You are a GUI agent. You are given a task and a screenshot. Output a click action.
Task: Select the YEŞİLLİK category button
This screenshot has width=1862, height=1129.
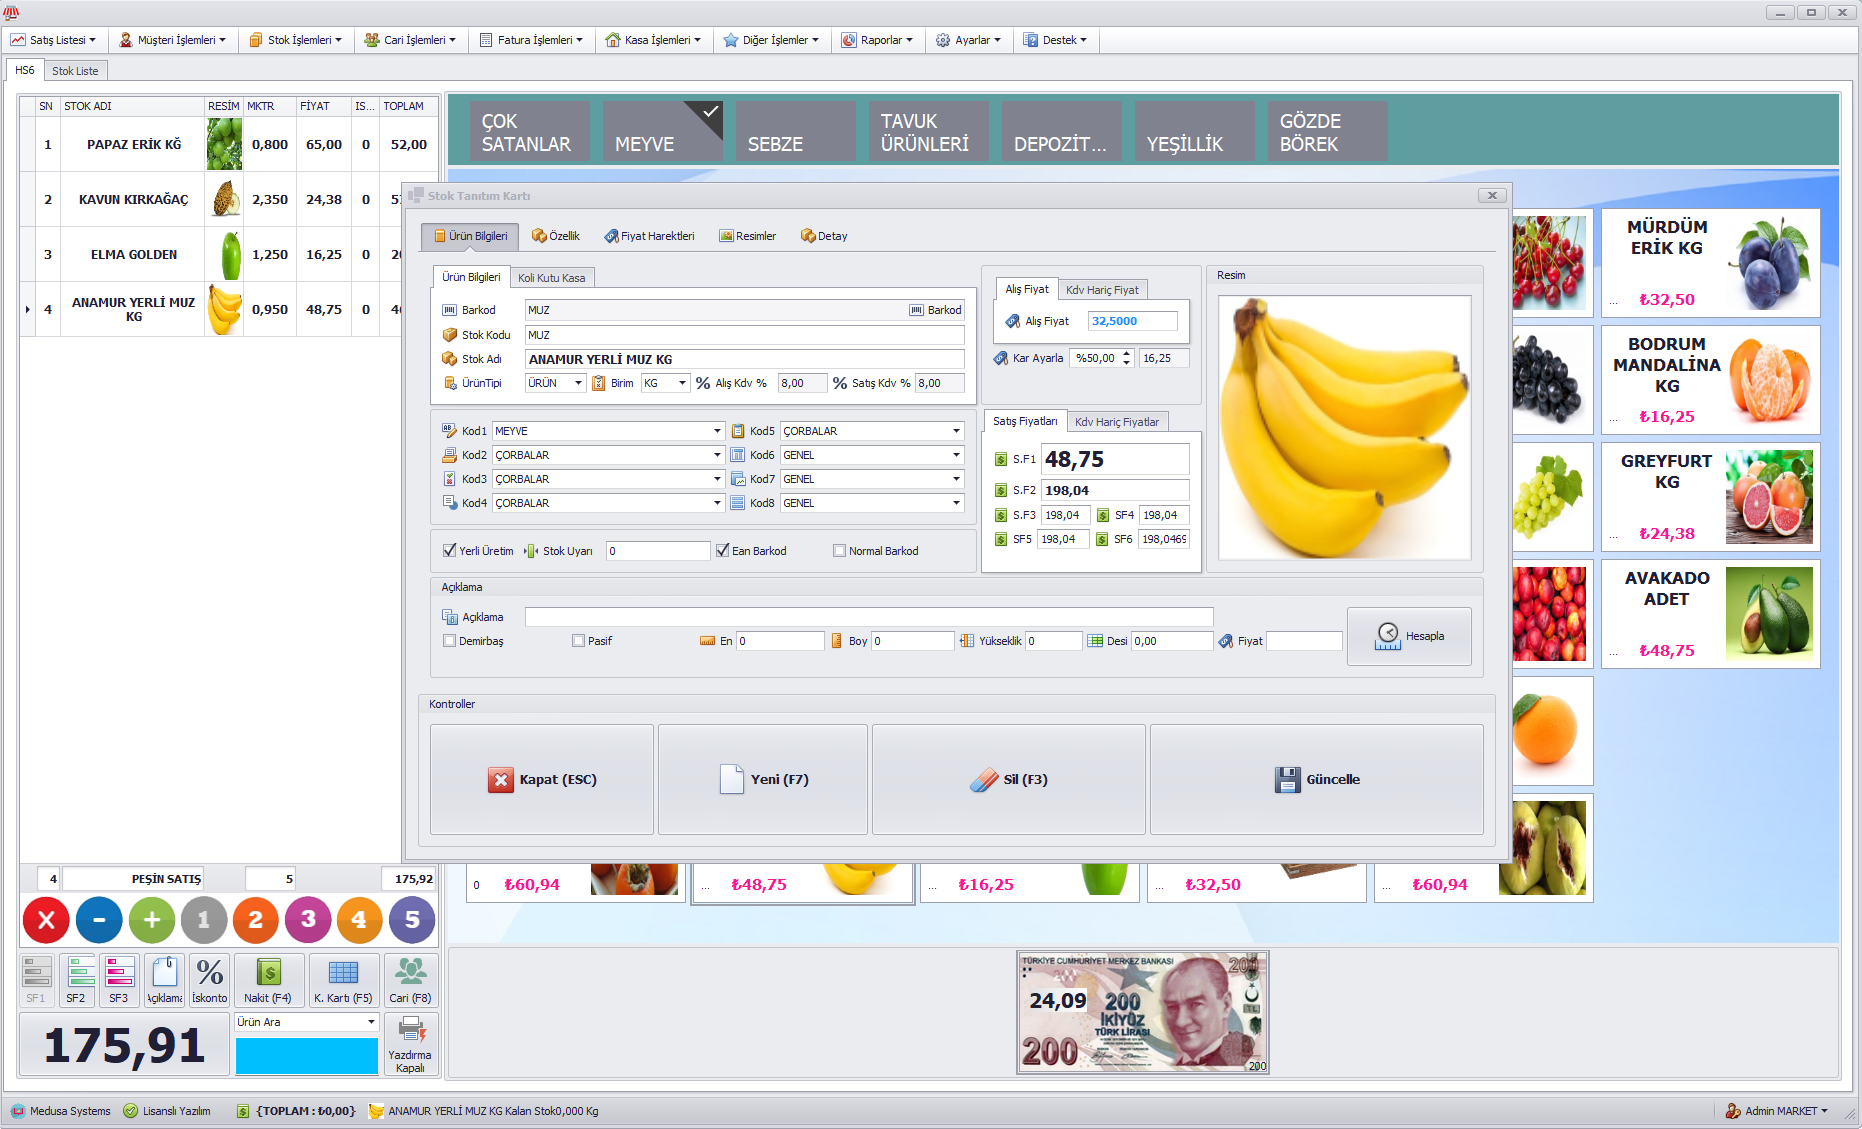(x=1194, y=131)
